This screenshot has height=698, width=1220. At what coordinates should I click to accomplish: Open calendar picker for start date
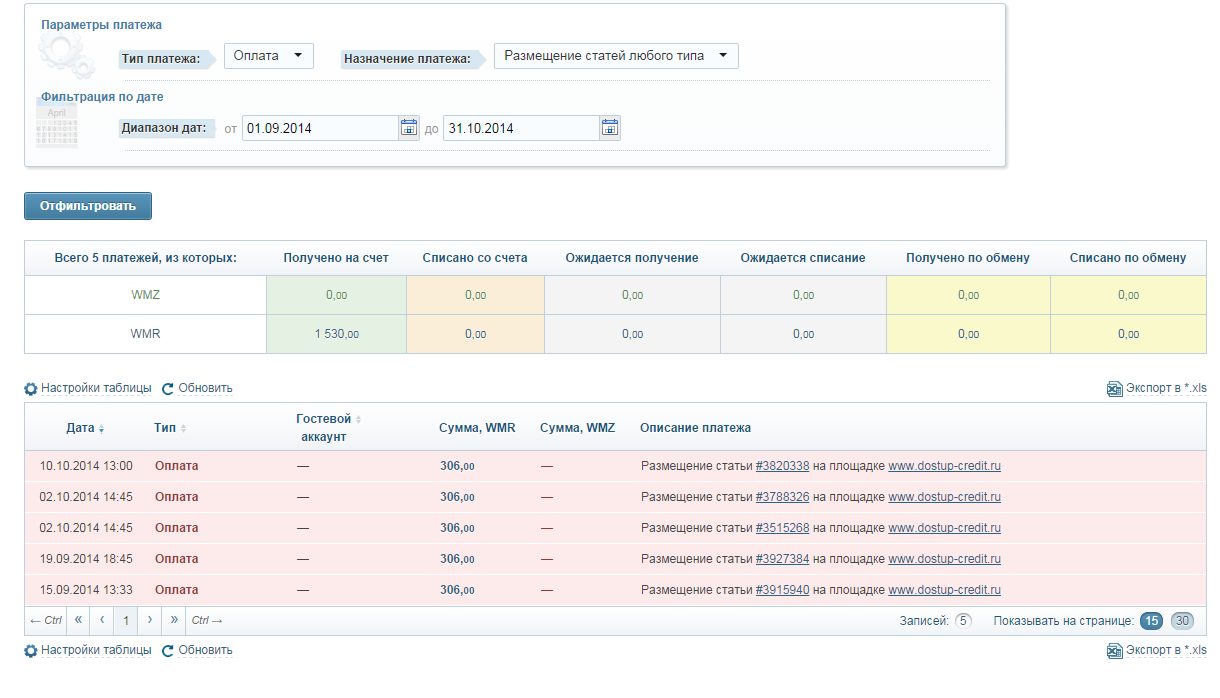409,128
